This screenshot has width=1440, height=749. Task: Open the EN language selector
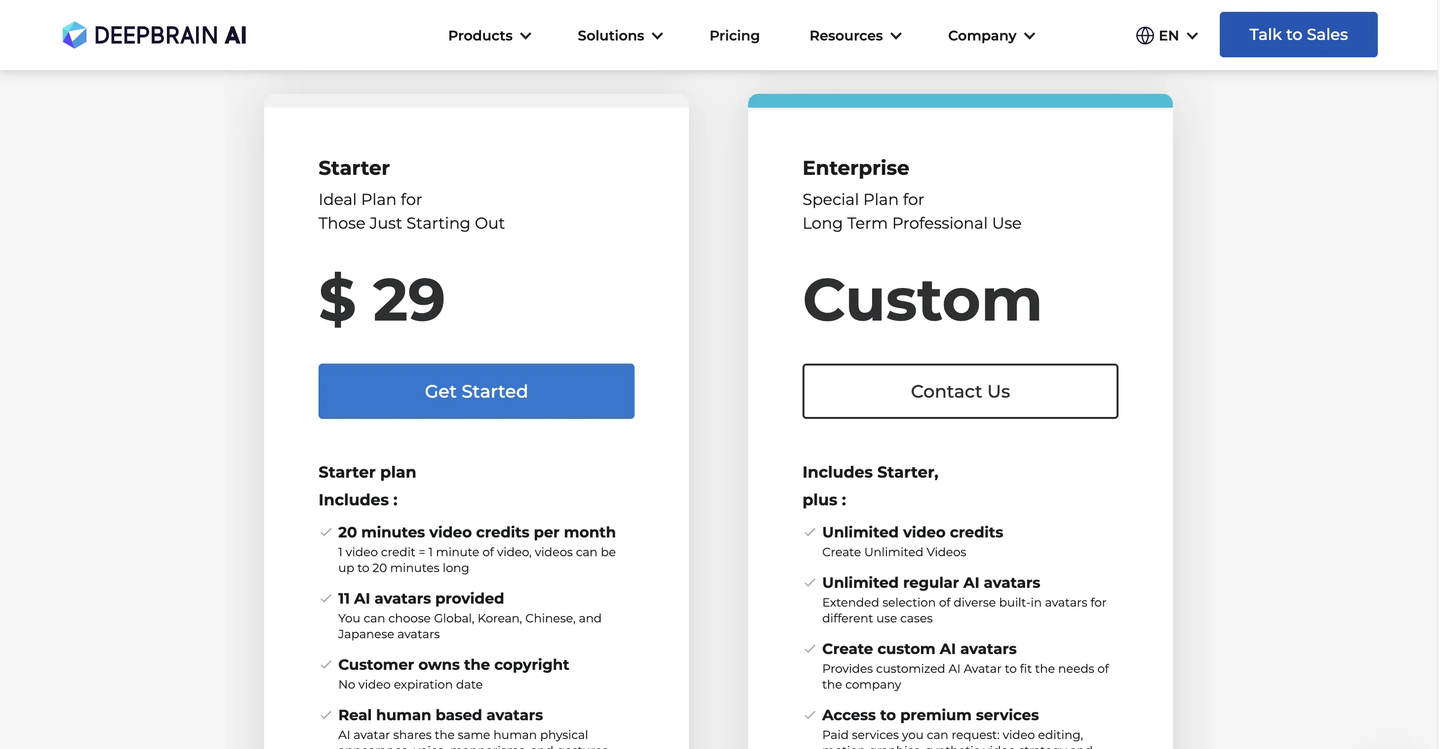pos(1167,35)
